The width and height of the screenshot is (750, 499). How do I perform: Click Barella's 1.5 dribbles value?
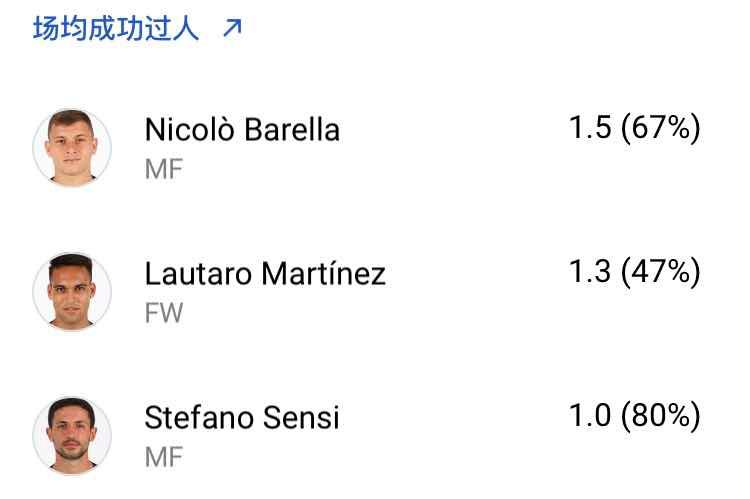point(590,128)
